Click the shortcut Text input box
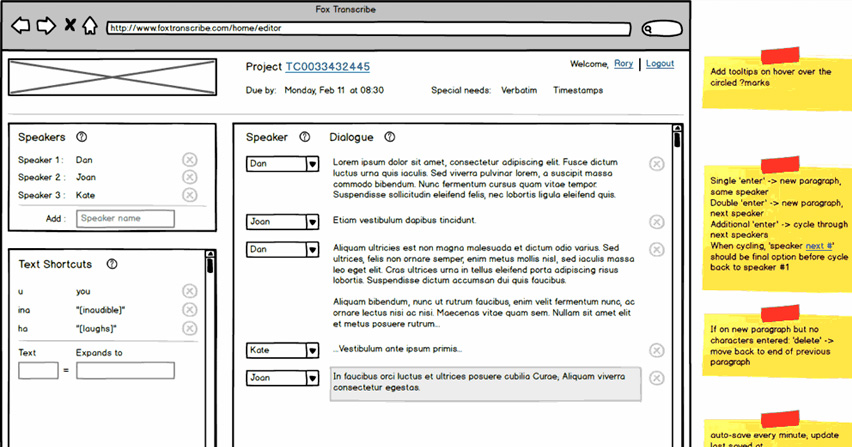The height and width of the screenshot is (447, 852). tap(38, 370)
